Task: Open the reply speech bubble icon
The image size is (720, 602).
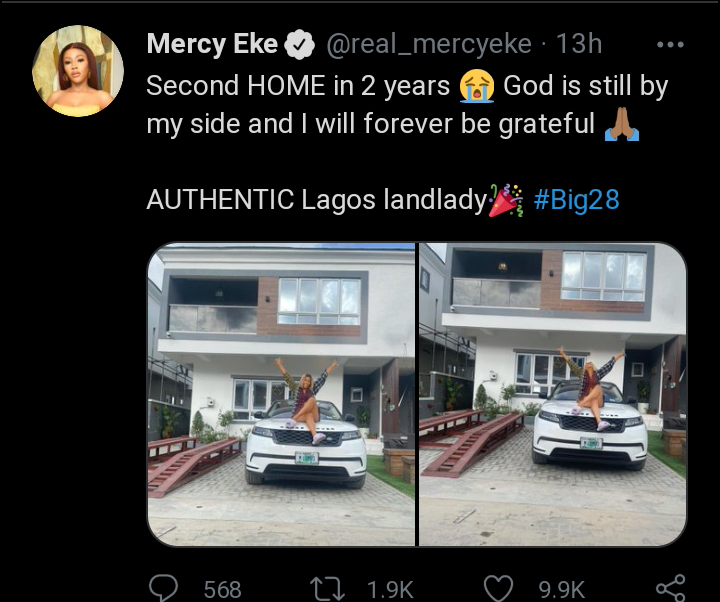Action: (163, 587)
